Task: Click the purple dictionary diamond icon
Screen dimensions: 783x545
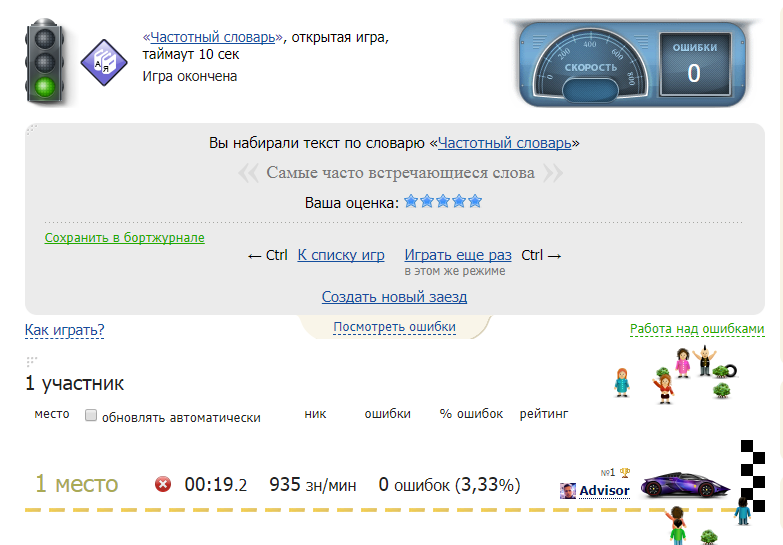Action: tap(104, 62)
